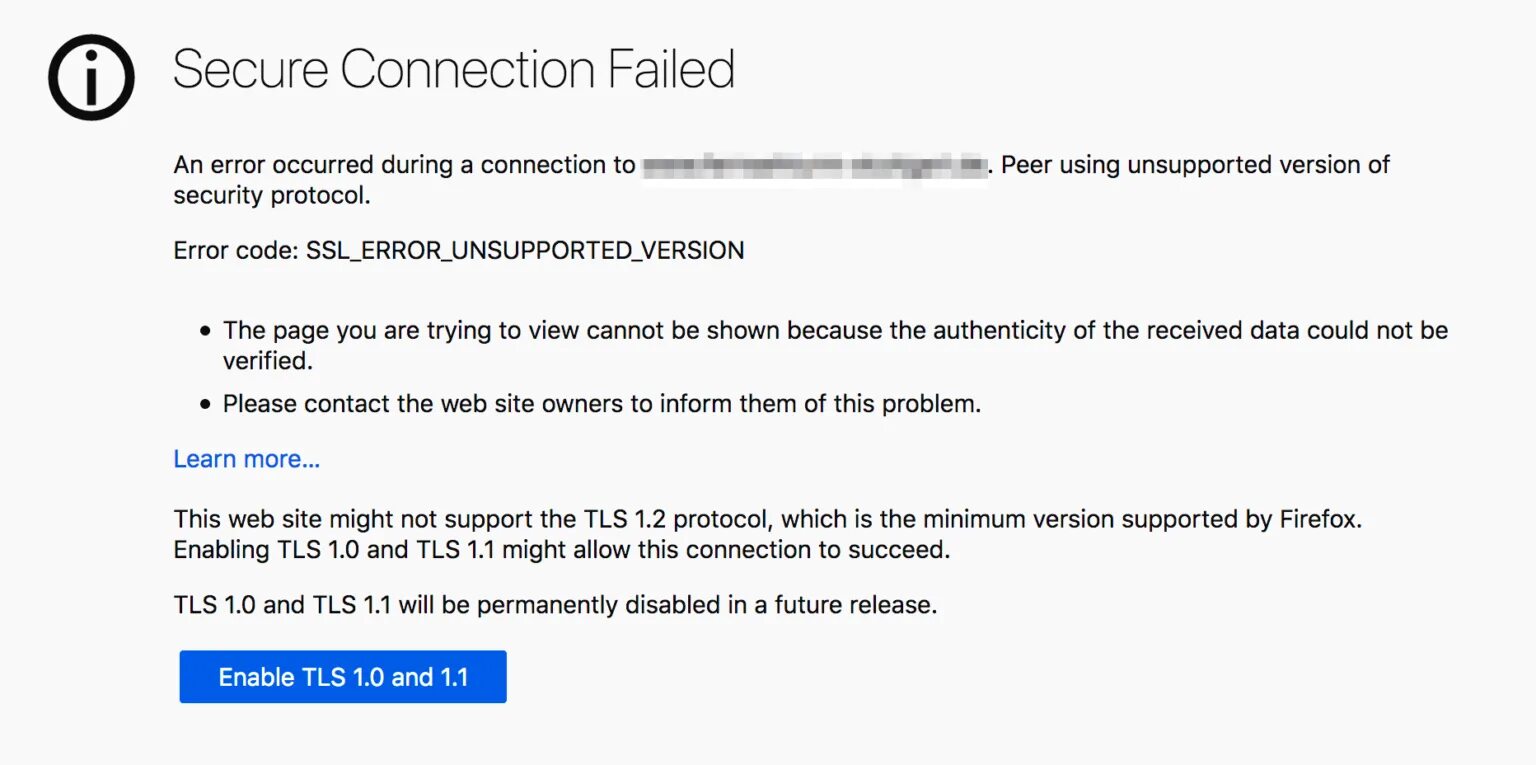Click the 'security protocol.' line of text
This screenshot has height=765, width=1536.
point(272,195)
